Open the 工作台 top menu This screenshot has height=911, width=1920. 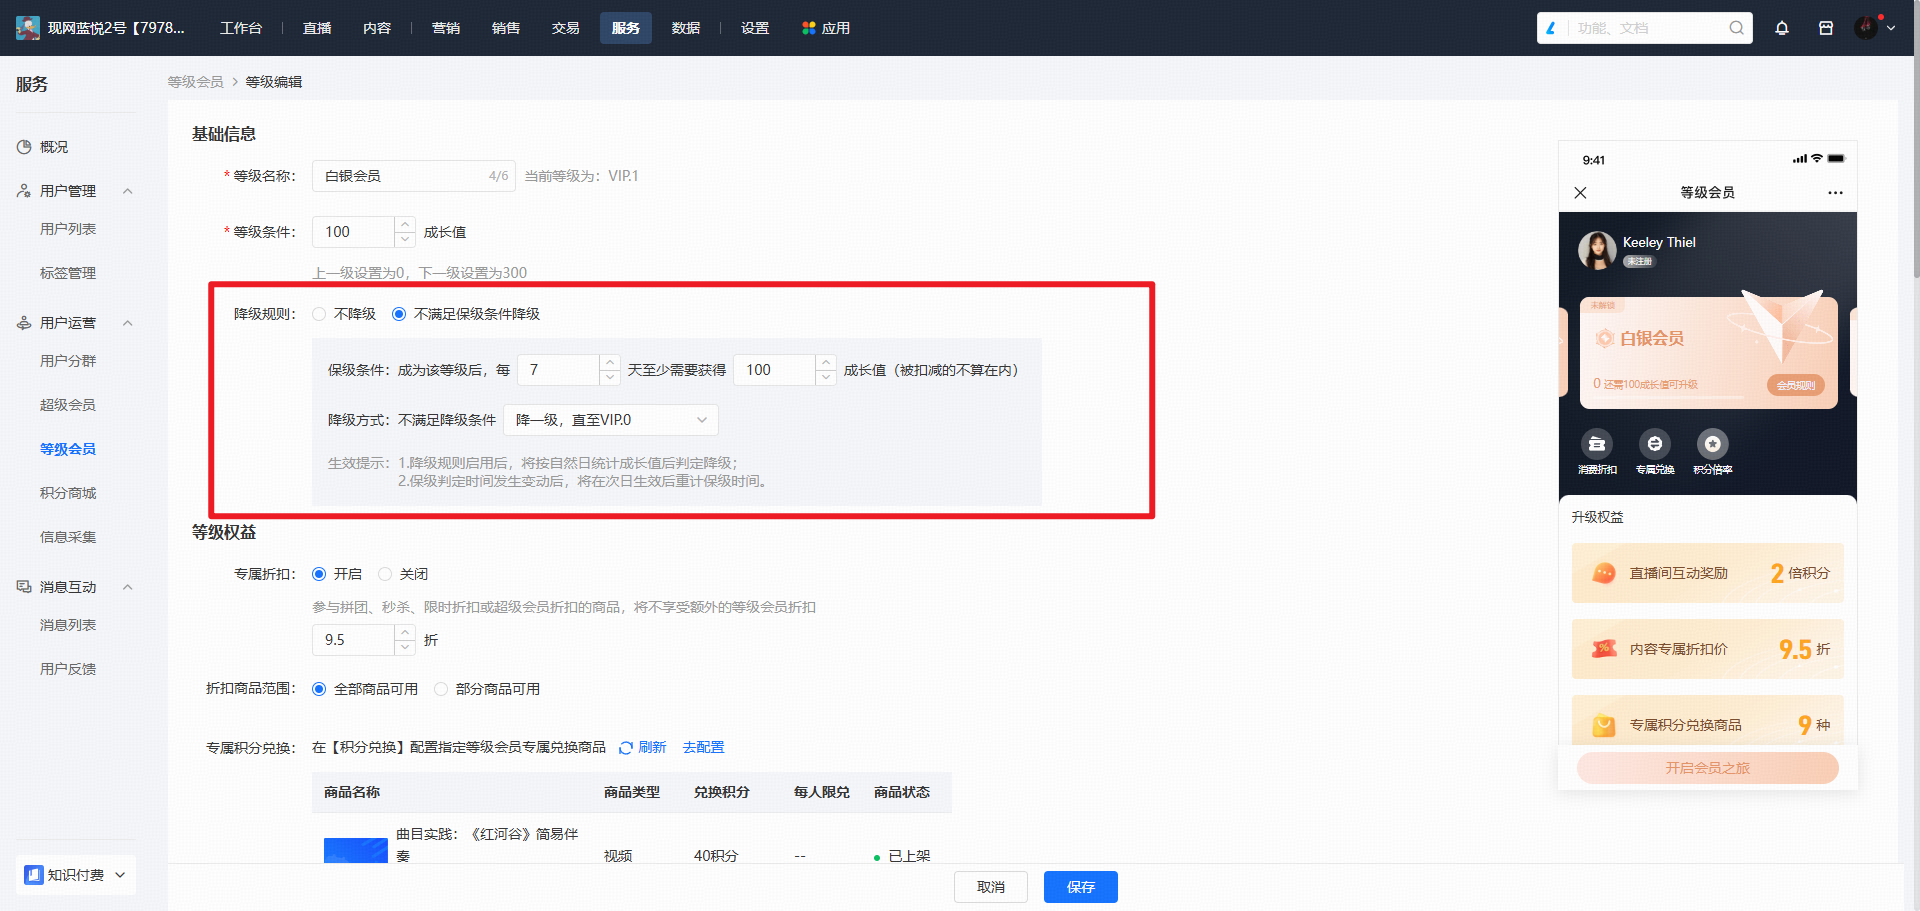tap(241, 28)
